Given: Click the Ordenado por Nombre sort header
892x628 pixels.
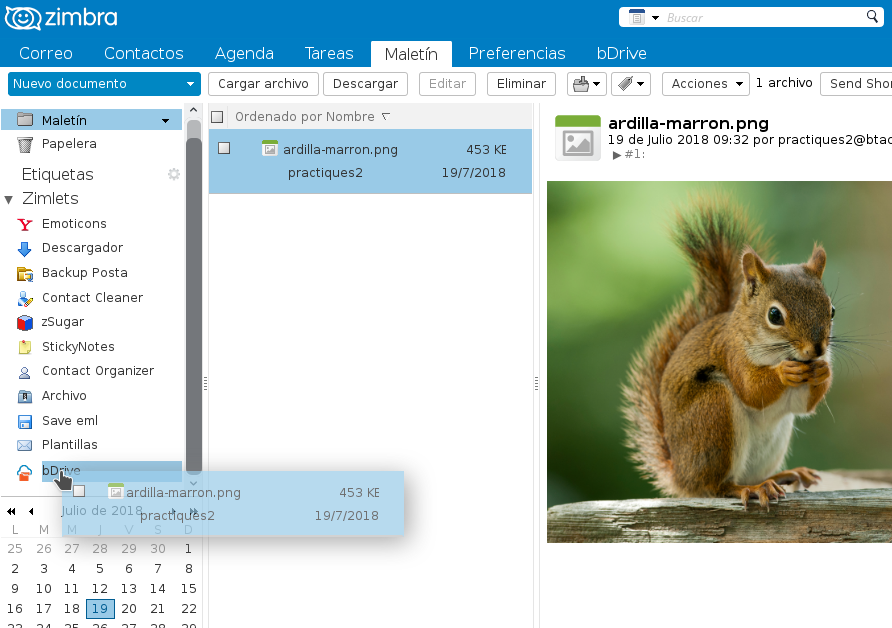Looking at the screenshot, I should pos(312,117).
